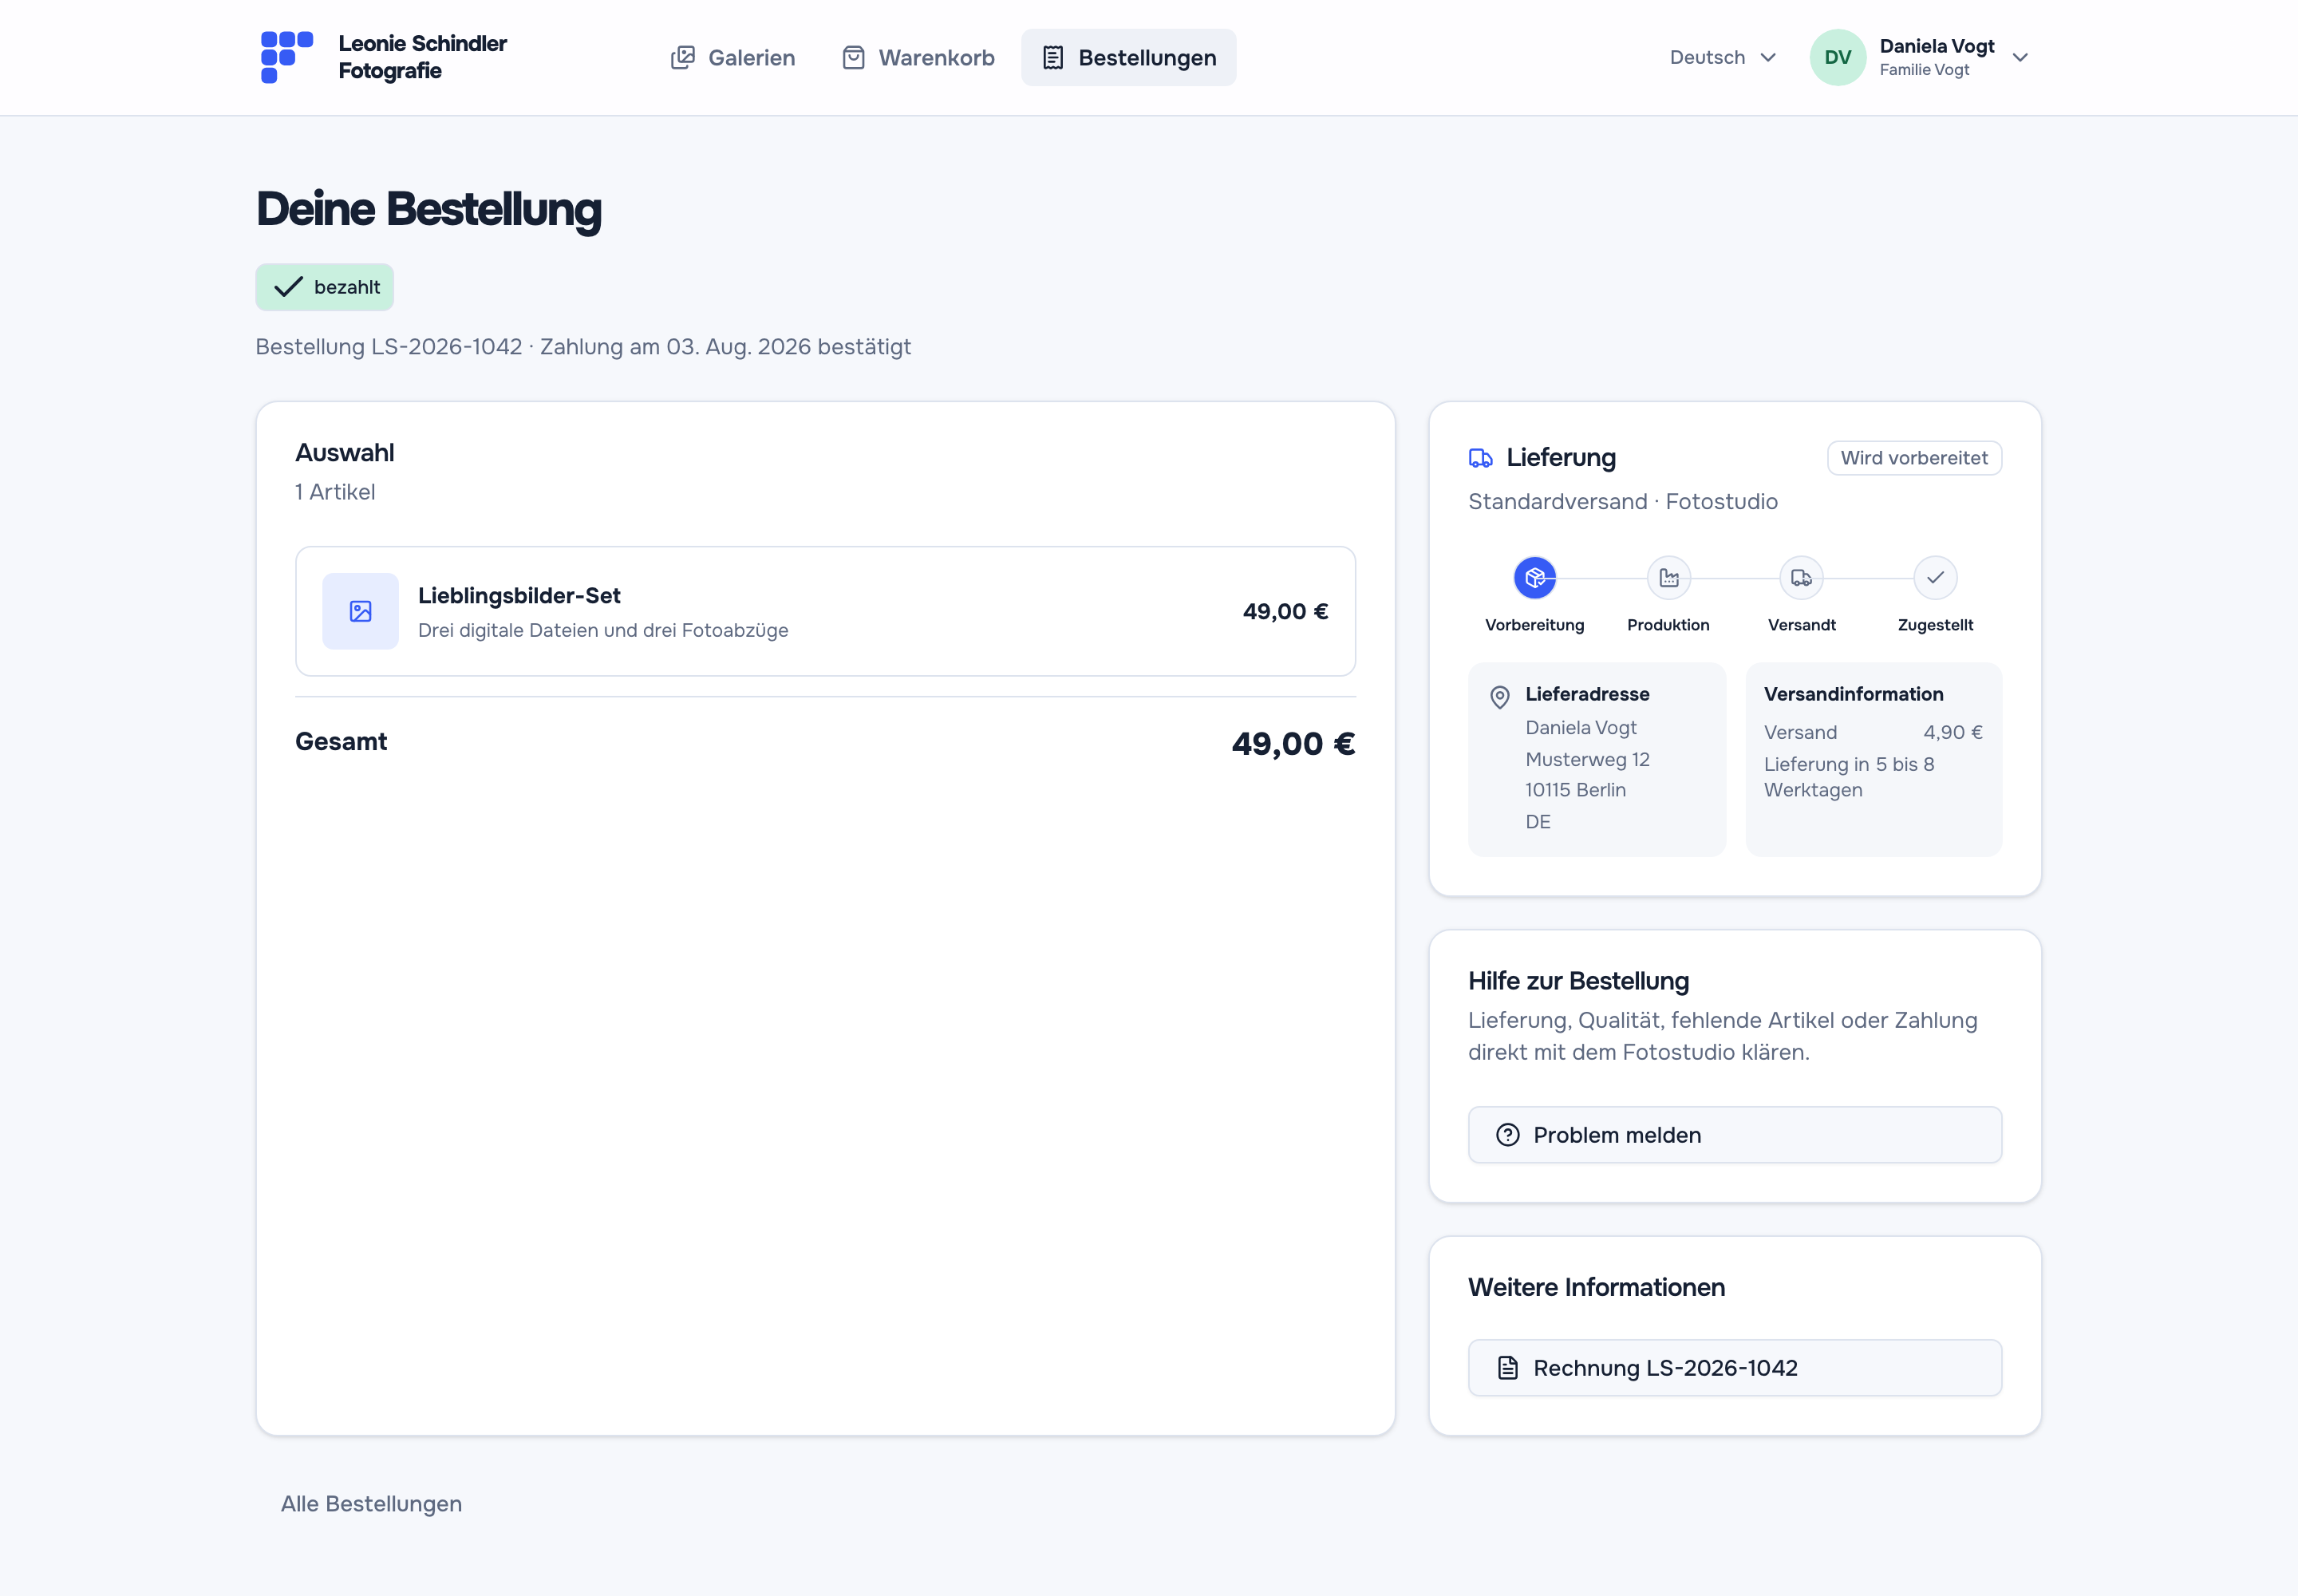
Task: Click the 1 Artikel count text
Action: [335, 492]
